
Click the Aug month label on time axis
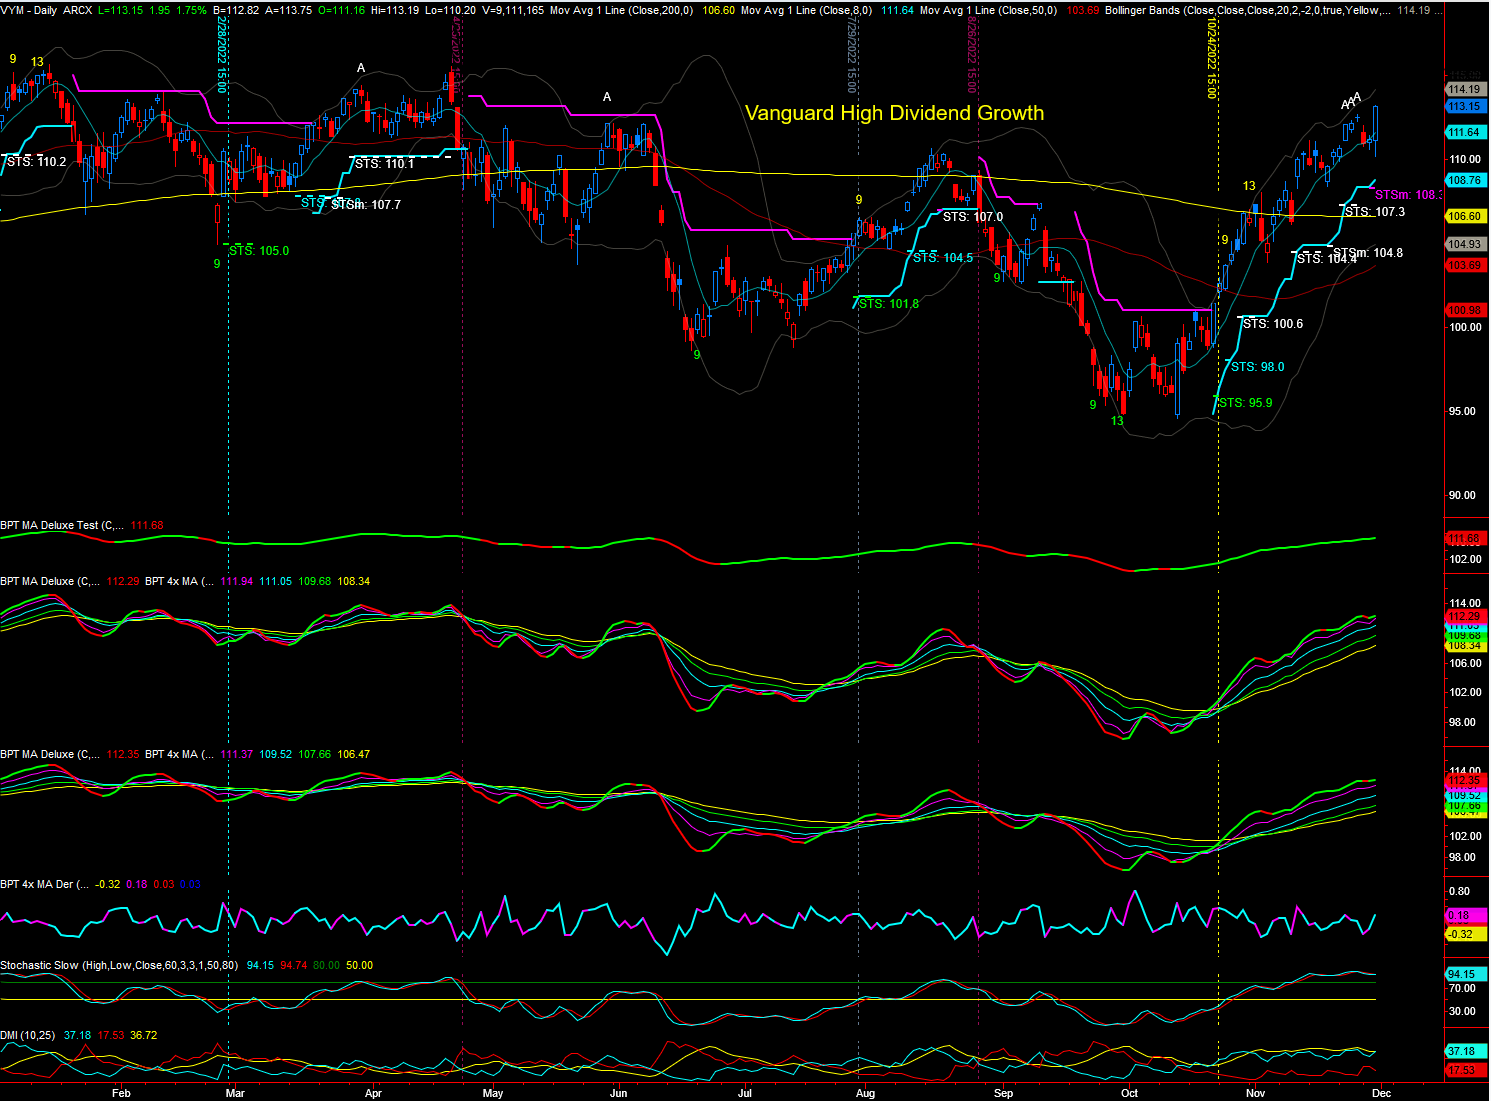[865, 1093]
